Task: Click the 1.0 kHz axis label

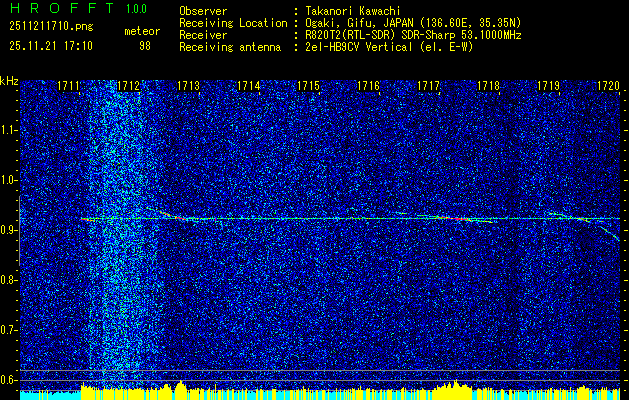Action: coord(8,181)
